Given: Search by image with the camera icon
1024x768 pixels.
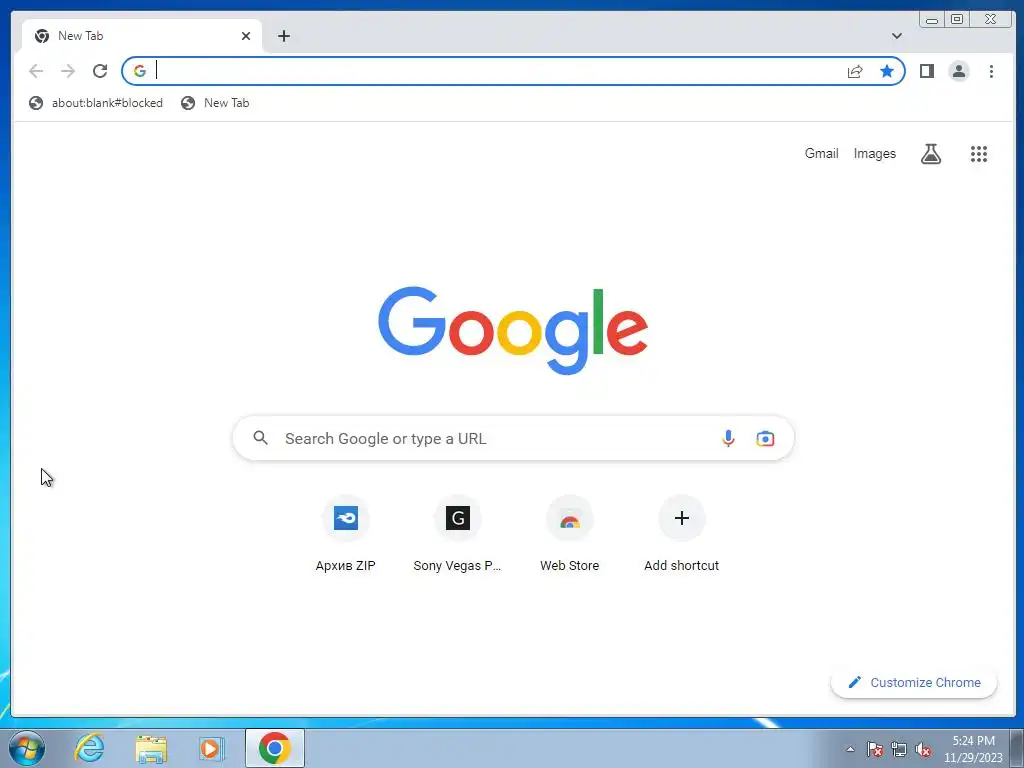Looking at the screenshot, I should (765, 438).
